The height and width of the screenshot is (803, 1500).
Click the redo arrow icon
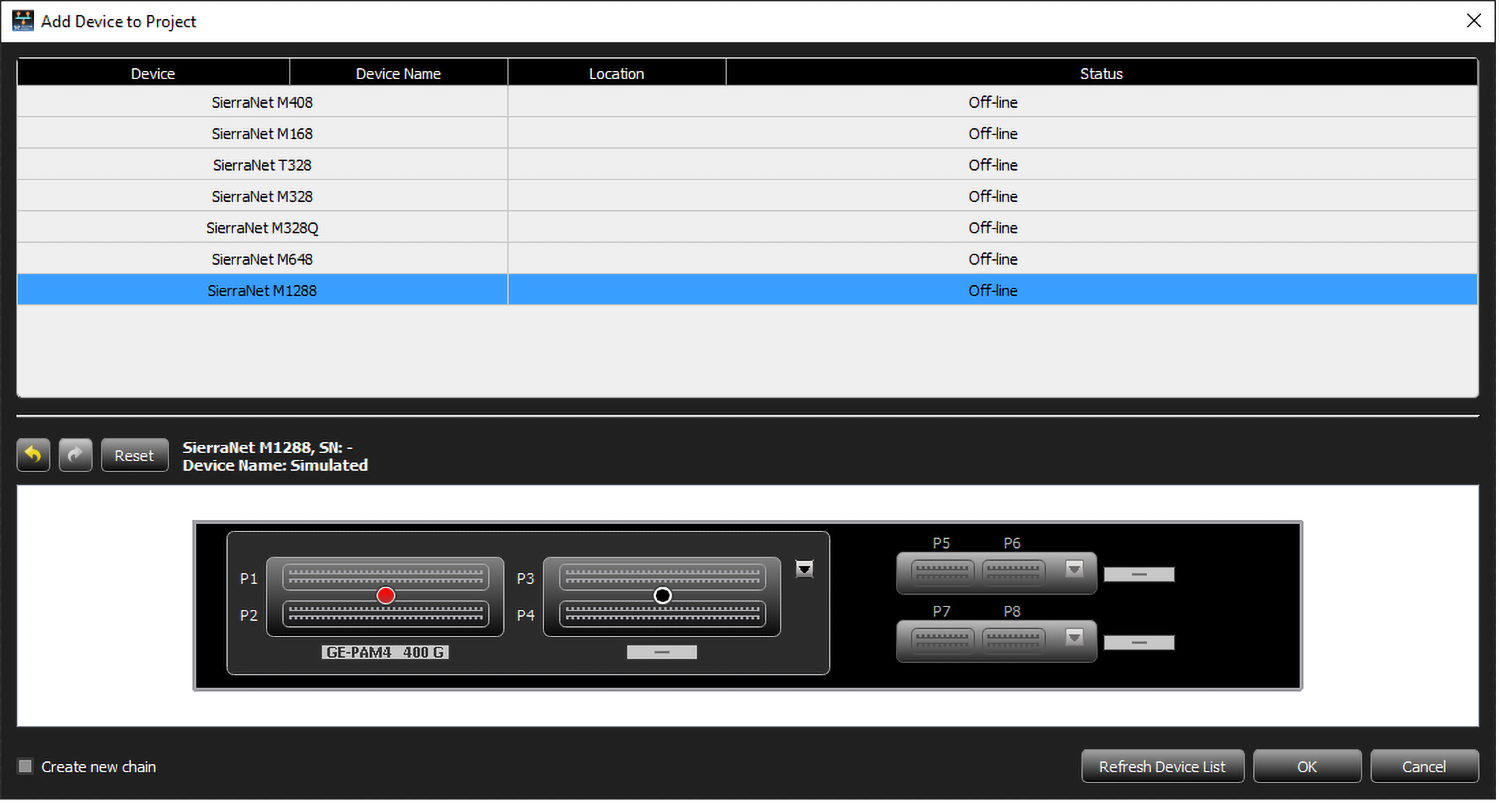pyautogui.click(x=76, y=455)
